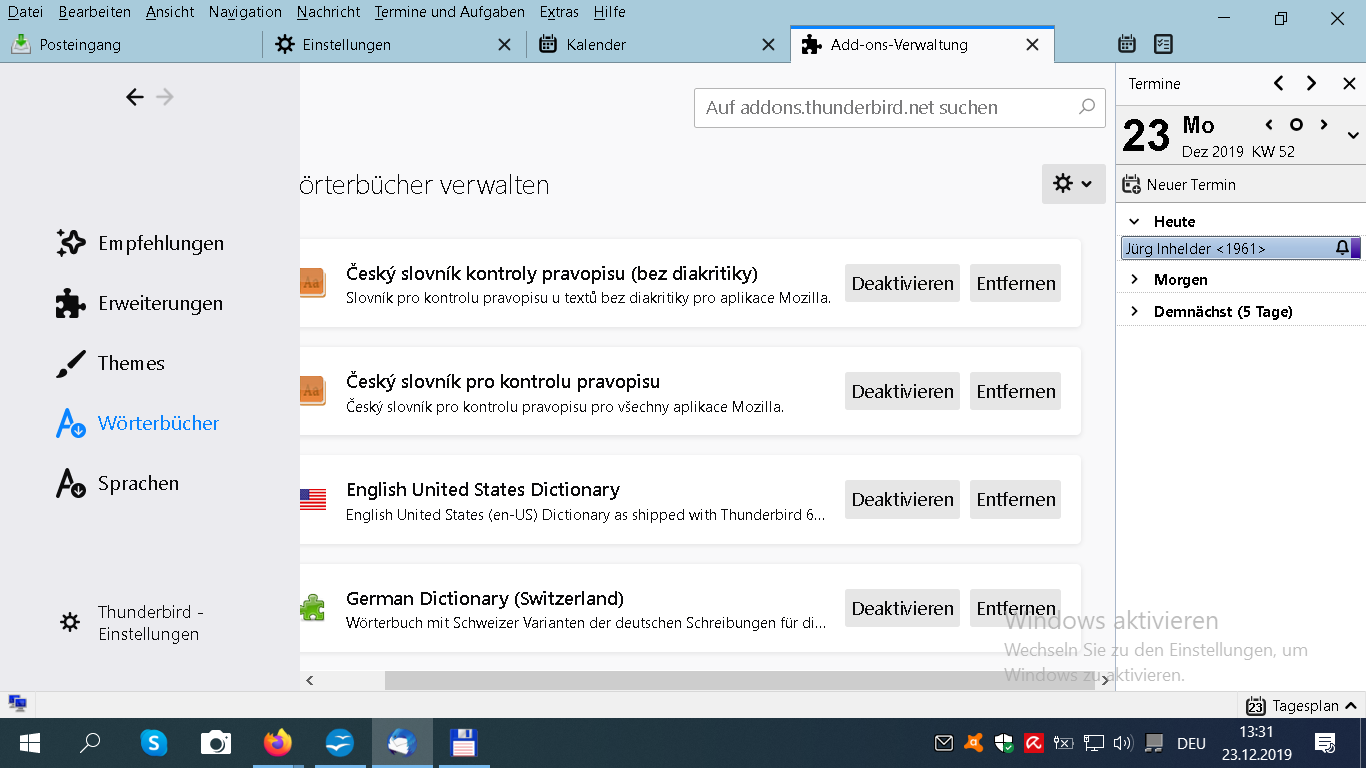Open Empfehlungen in the add-ons sidebar
1366x768 pixels.
point(140,243)
